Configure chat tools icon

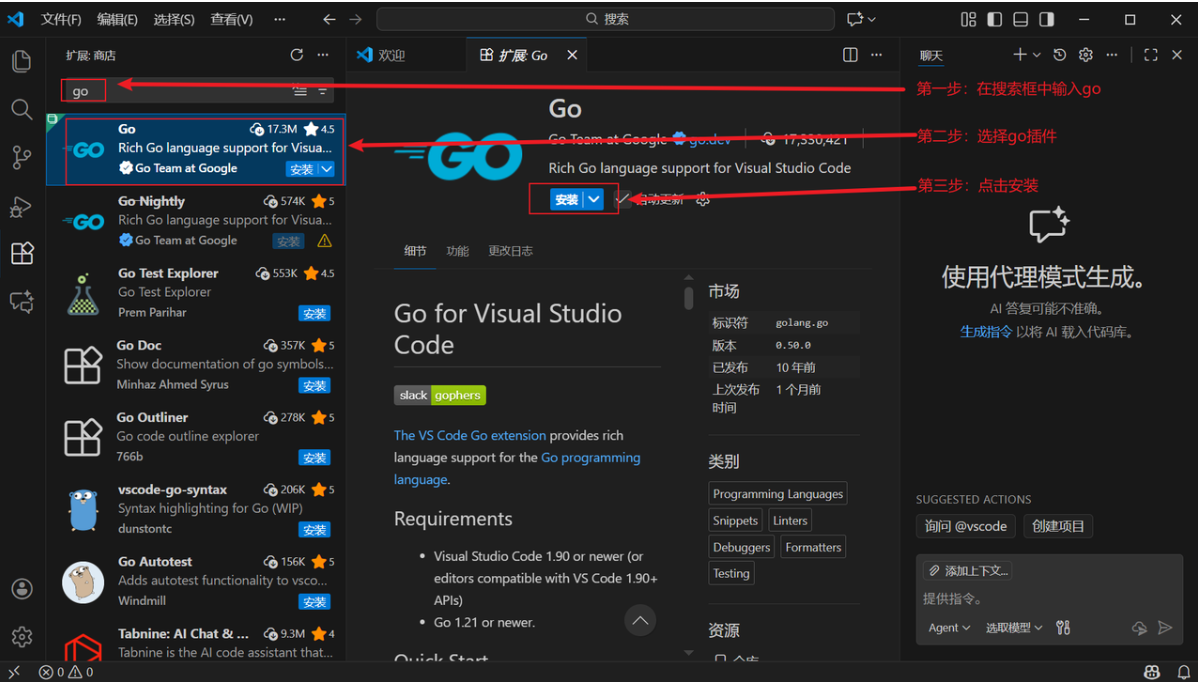click(x=1063, y=628)
